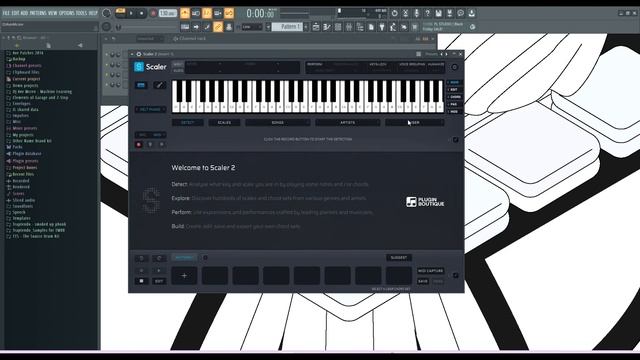Click the paint brush icon in toolbar
640x360 pixels.
(x=207, y=27)
